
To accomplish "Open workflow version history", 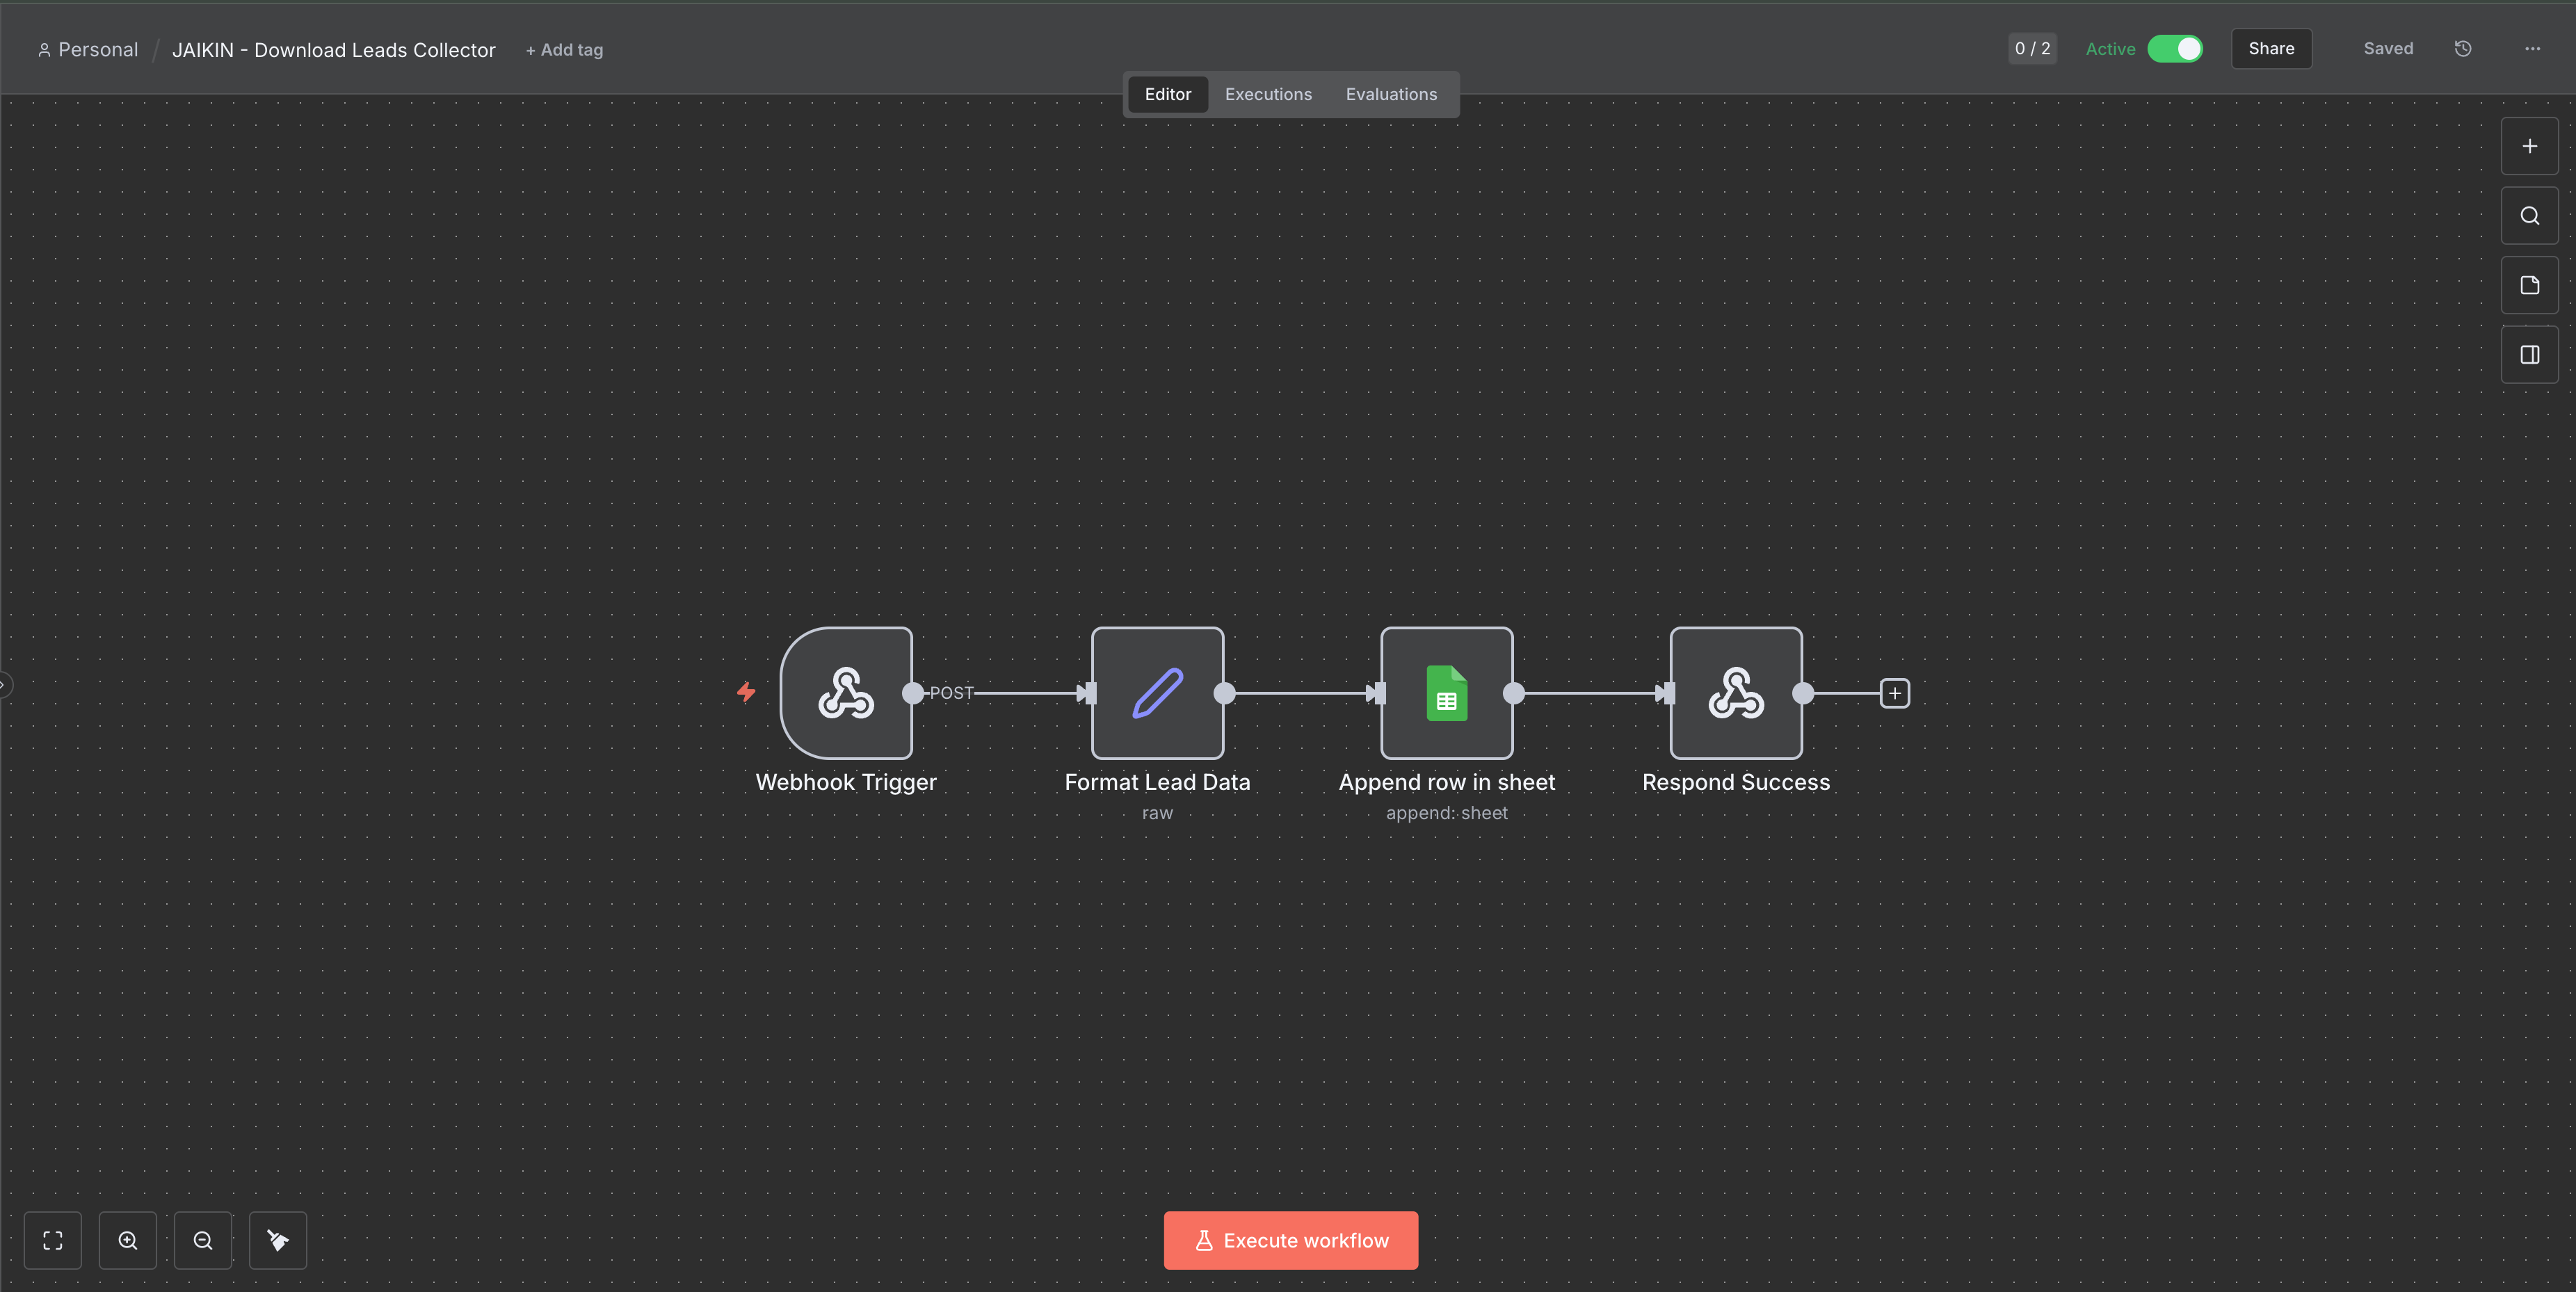I will pos(2463,49).
